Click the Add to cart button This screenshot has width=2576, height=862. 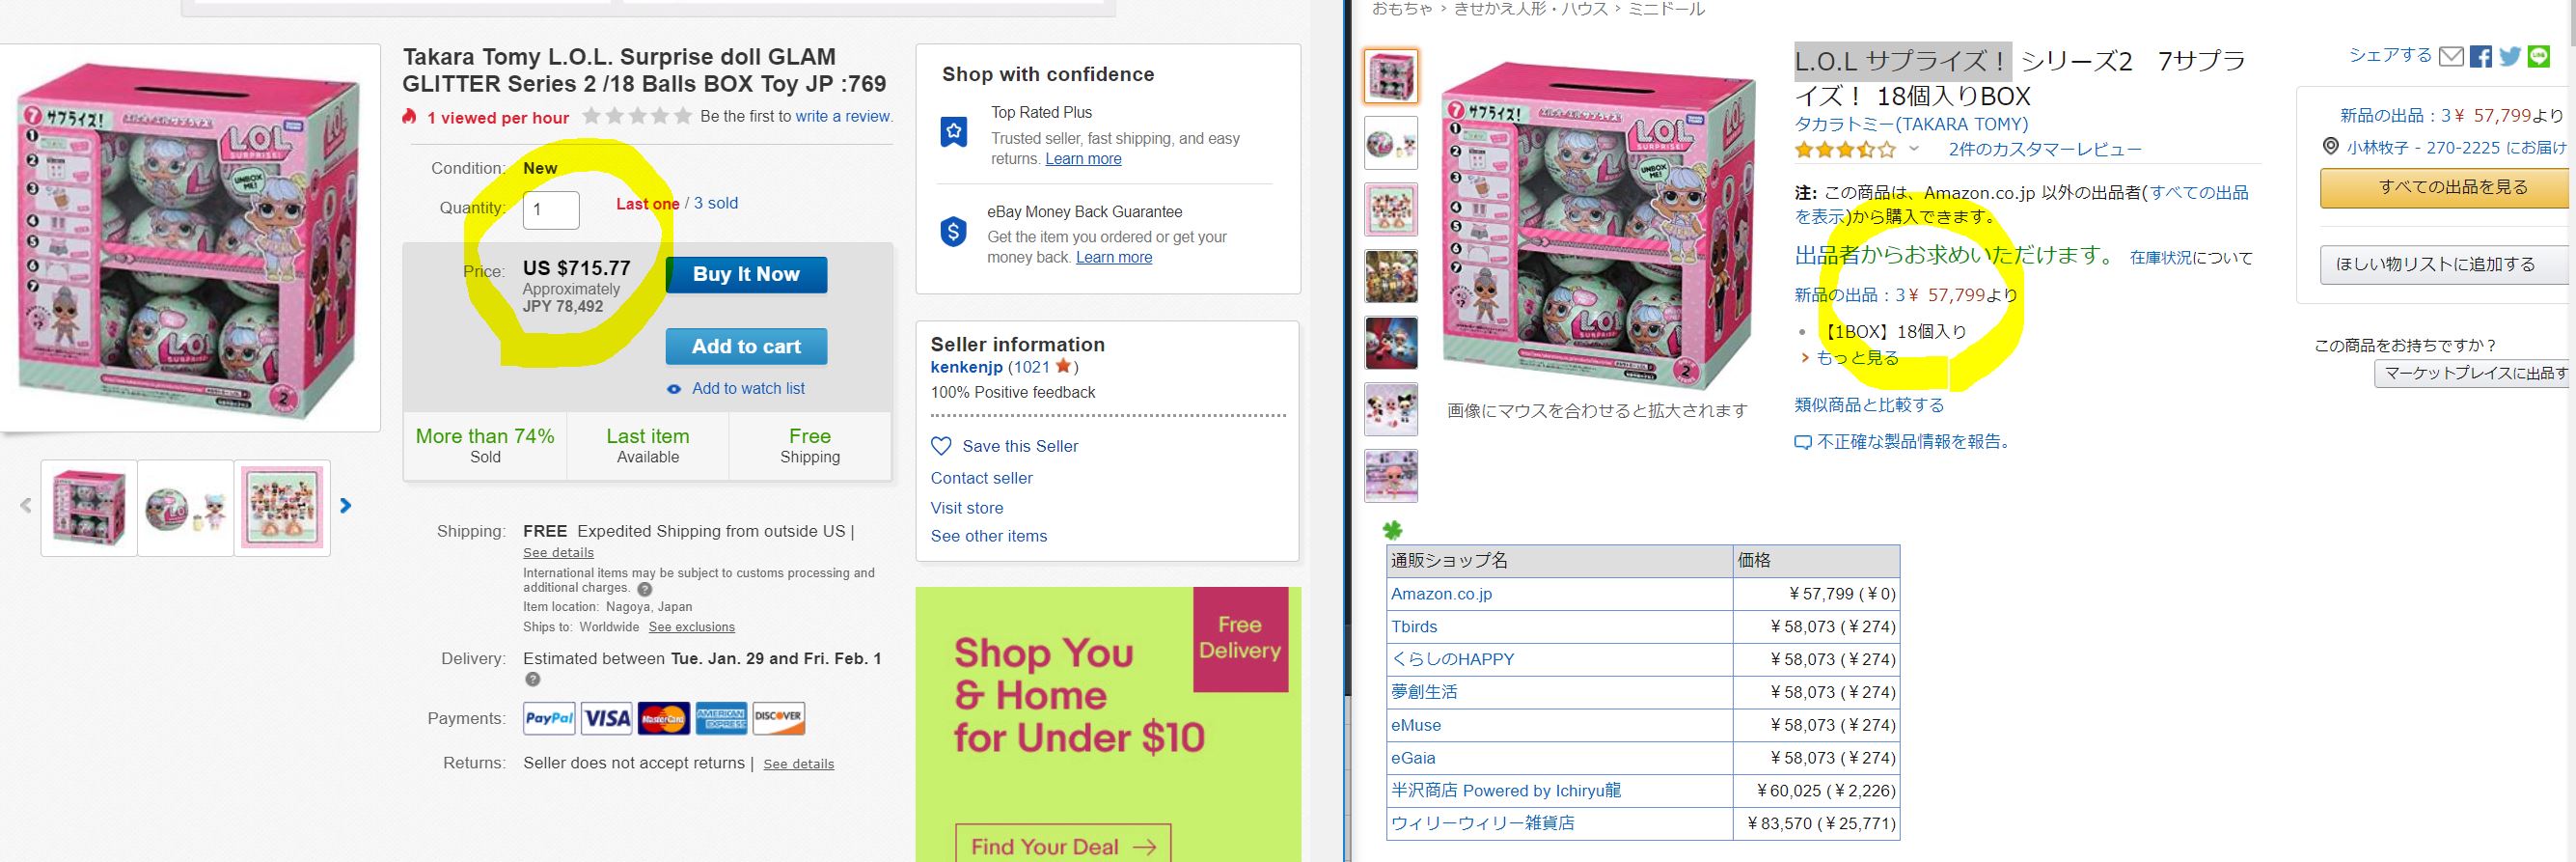746,347
